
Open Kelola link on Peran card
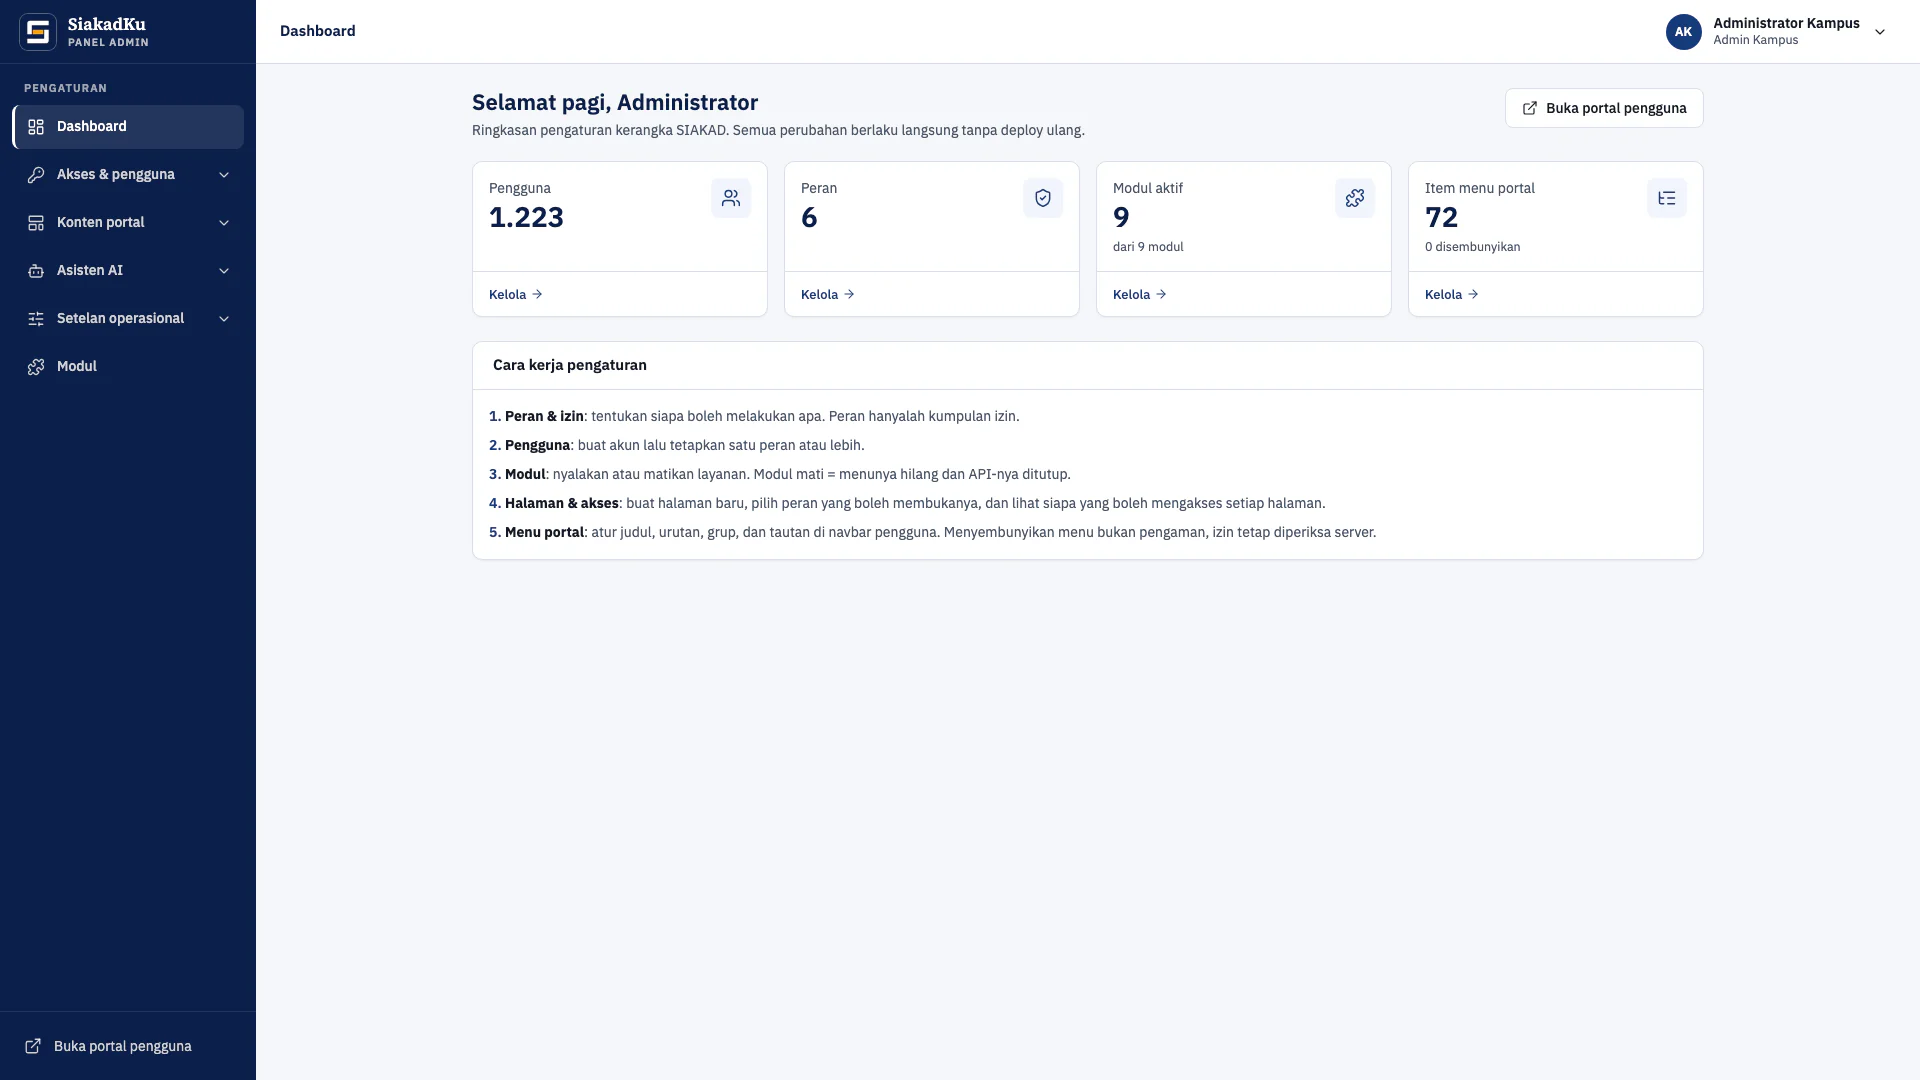pyautogui.click(x=828, y=294)
